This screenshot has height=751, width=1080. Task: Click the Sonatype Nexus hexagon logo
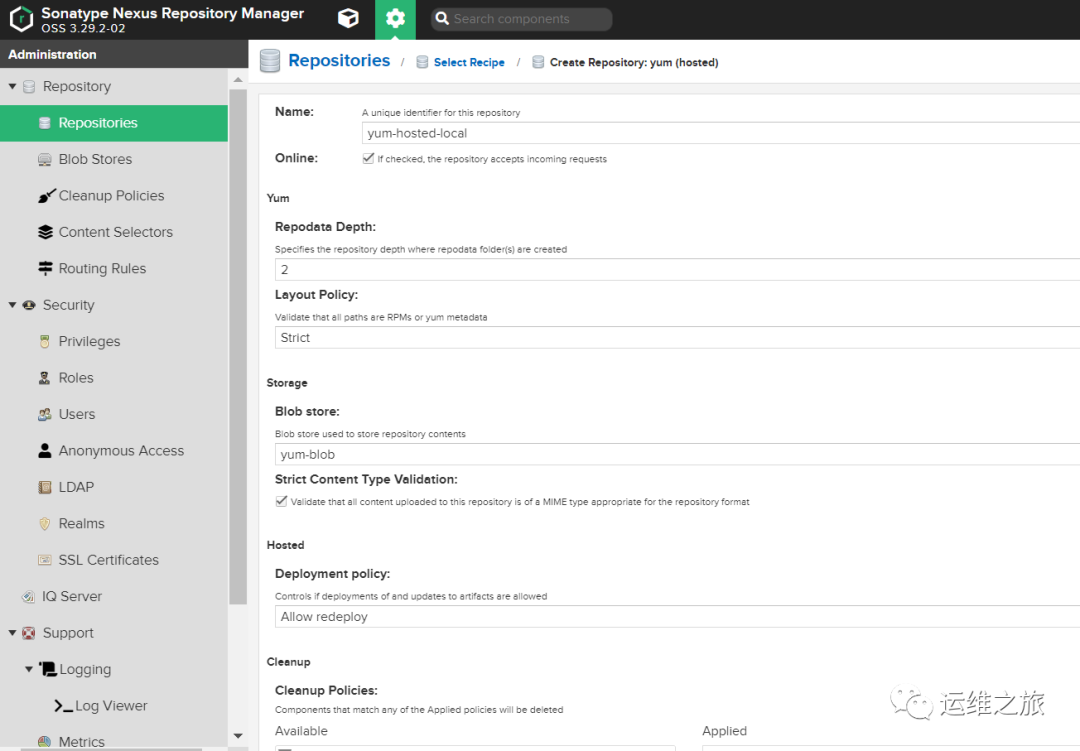tap(21, 19)
